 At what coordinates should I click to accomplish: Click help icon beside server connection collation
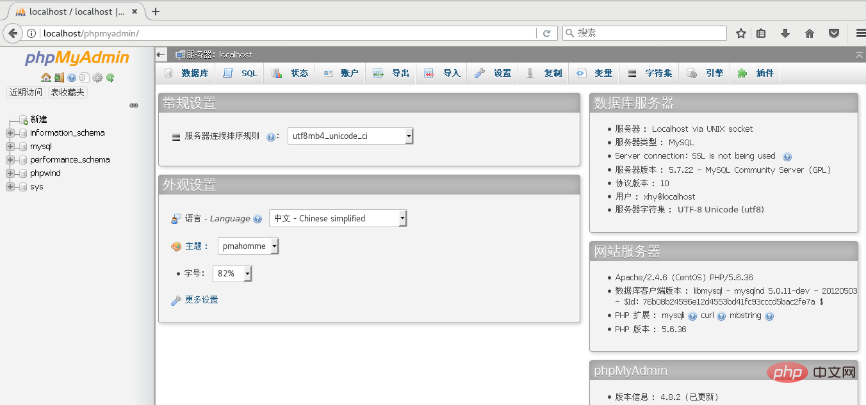pyautogui.click(x=271, y=136)
